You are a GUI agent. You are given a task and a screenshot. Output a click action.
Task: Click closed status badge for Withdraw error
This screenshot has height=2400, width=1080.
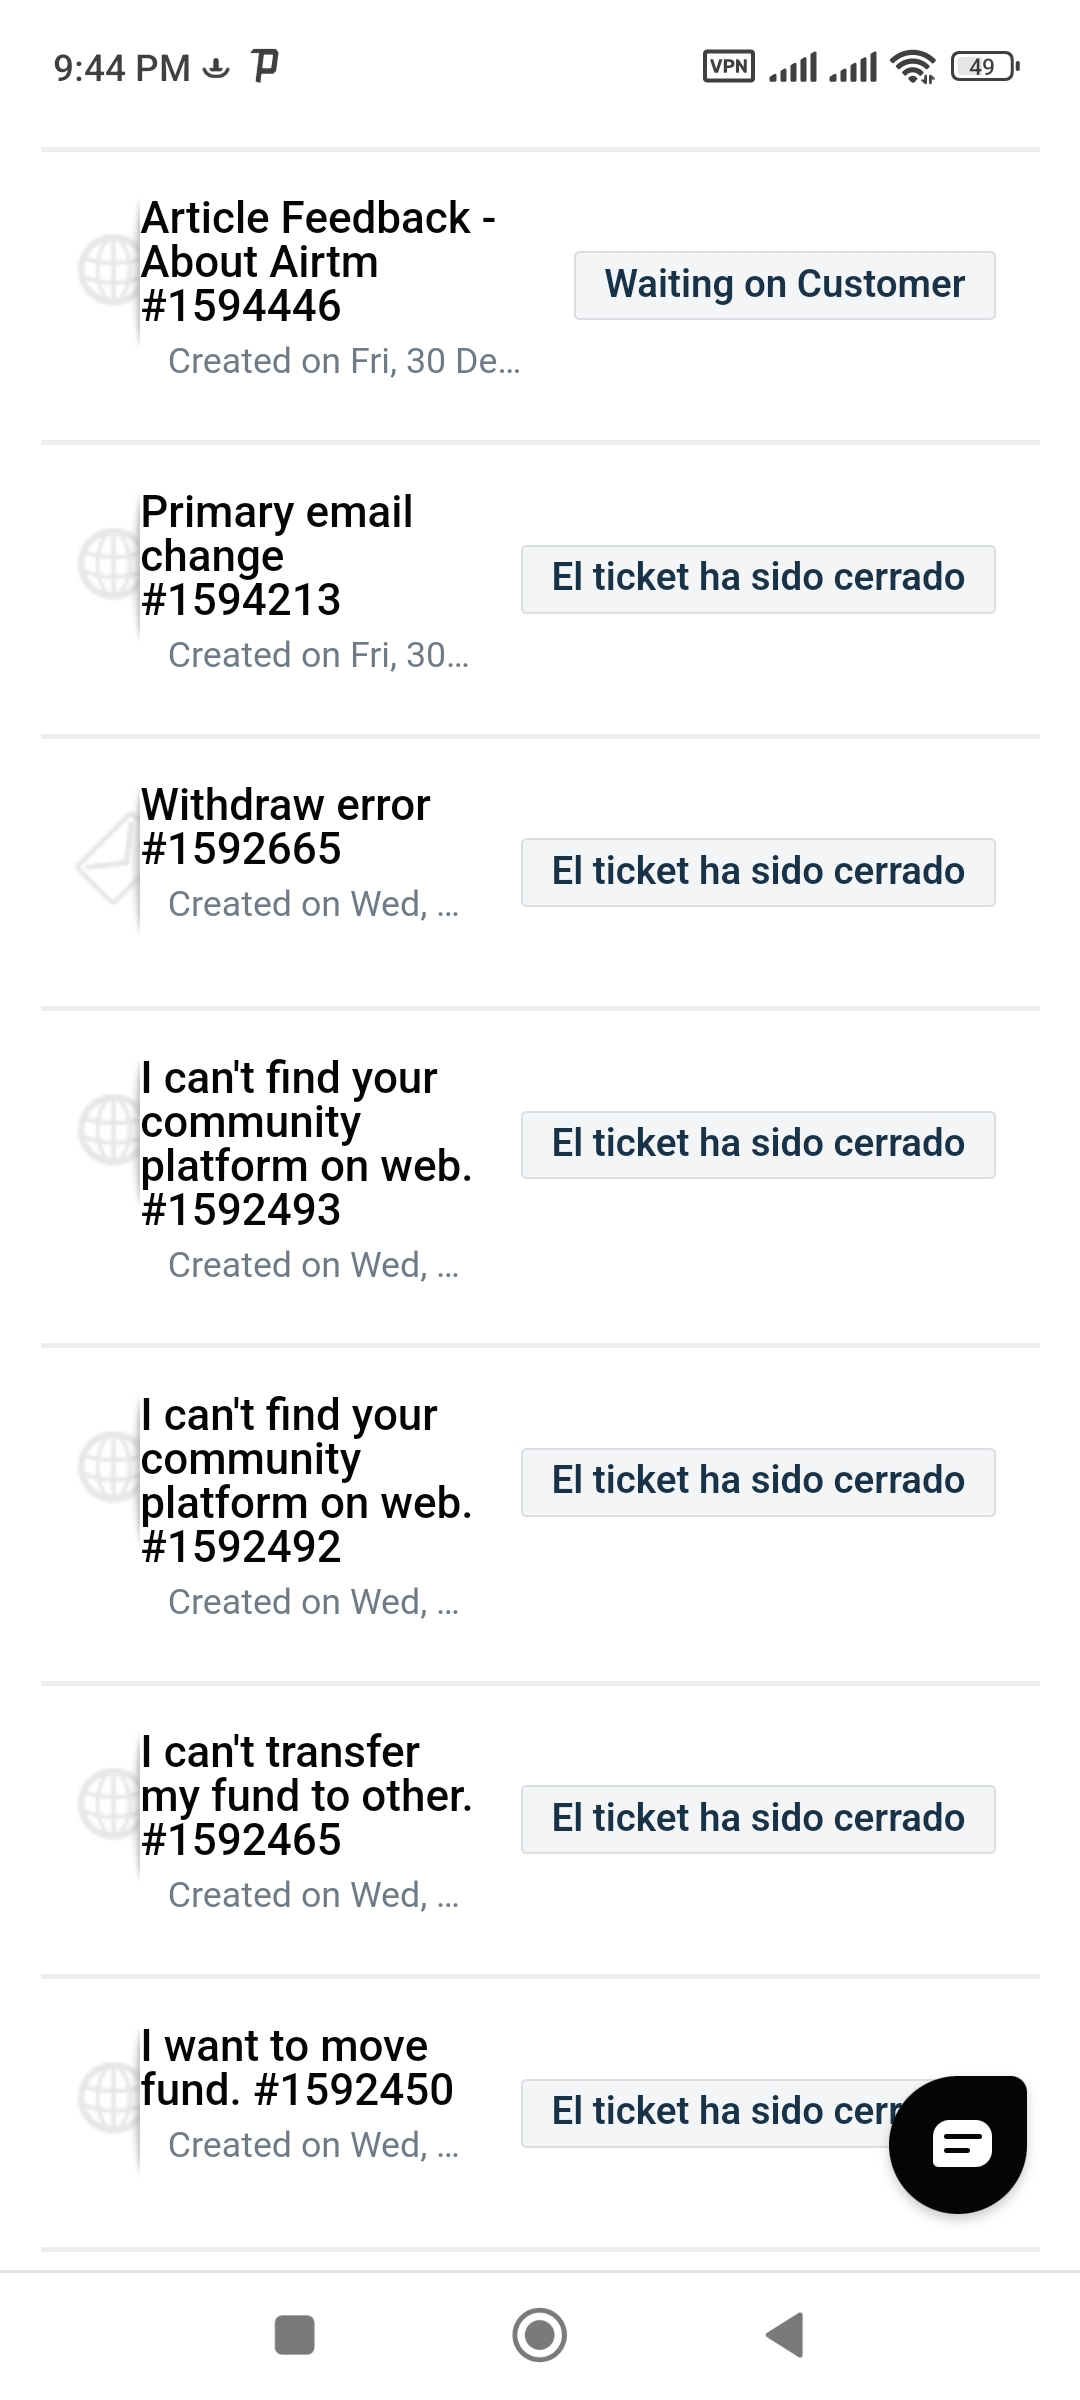(x=758, y=872)
